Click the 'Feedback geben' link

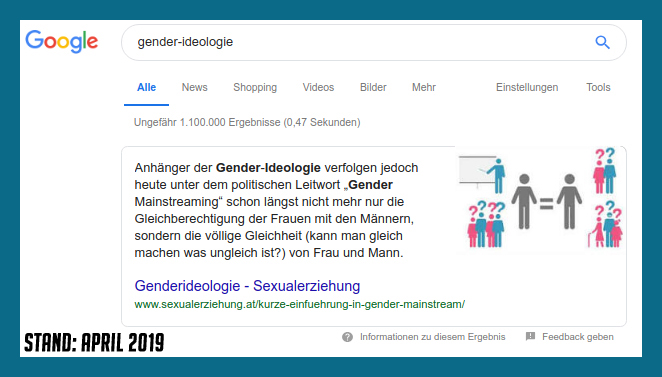click(x=578, y=337)
